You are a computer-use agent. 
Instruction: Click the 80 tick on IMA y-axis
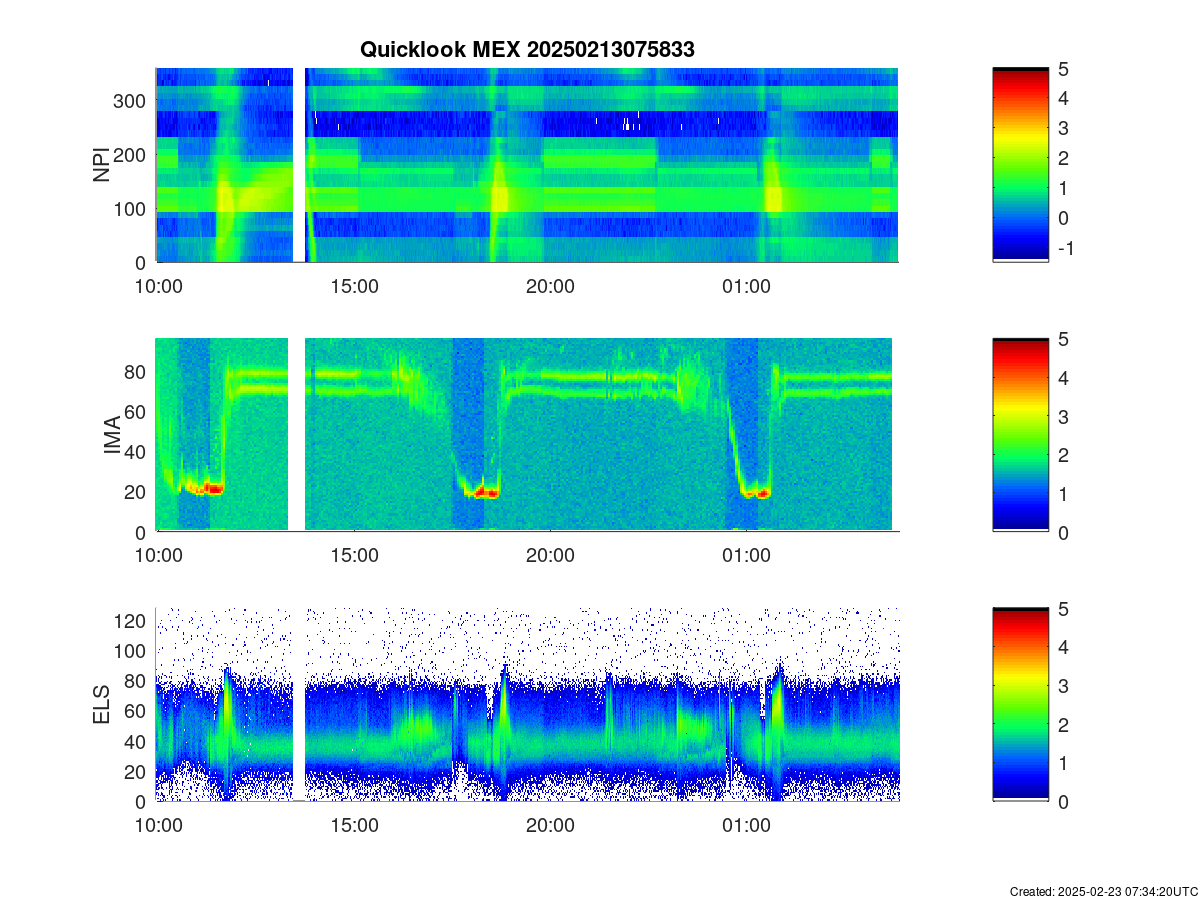(137, 372)
